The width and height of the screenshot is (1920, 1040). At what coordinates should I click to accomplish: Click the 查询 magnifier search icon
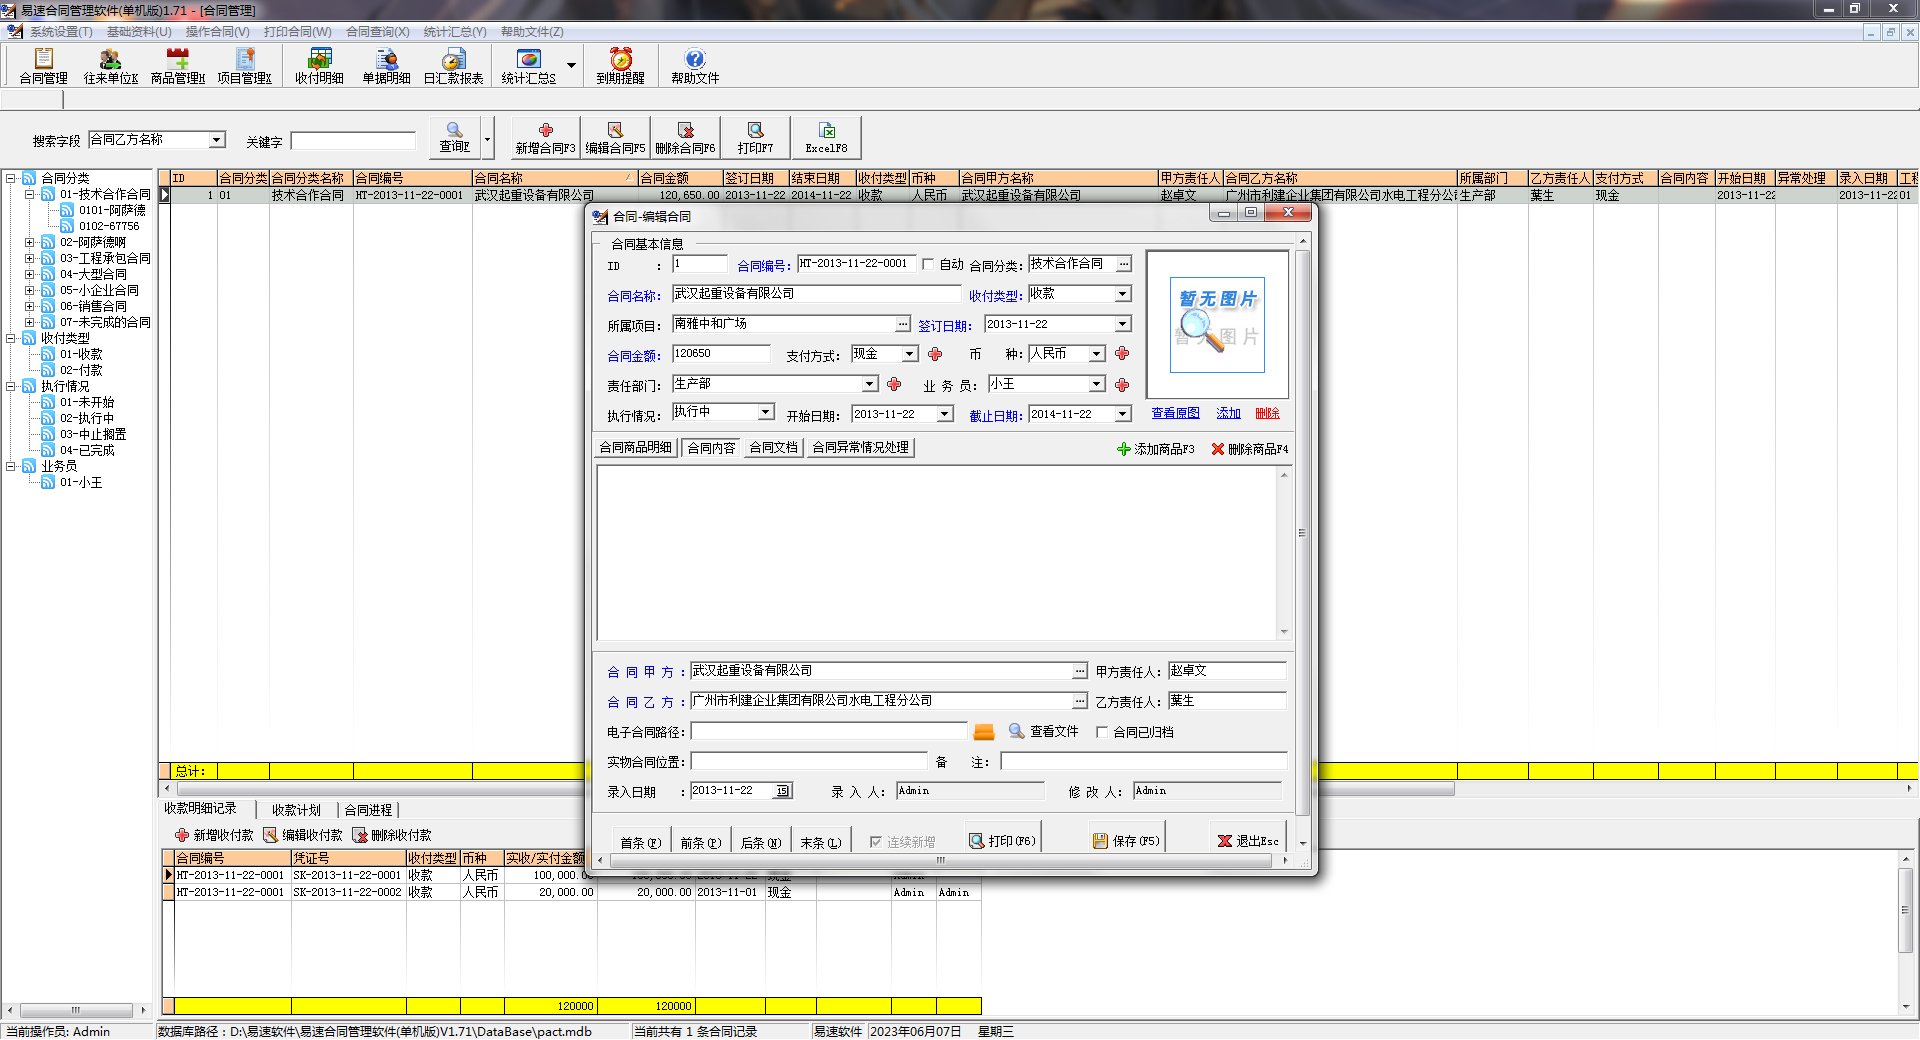(x=454, y=130)
